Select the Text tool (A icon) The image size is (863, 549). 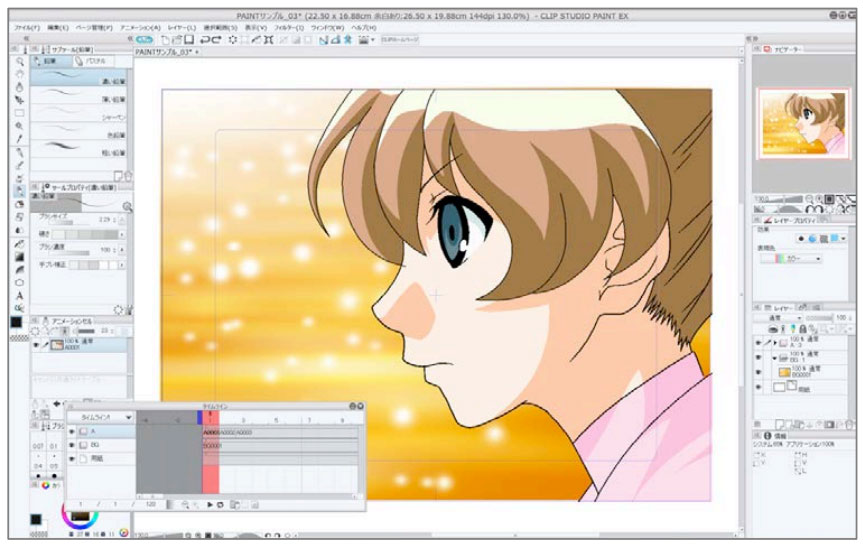point(20,294)
